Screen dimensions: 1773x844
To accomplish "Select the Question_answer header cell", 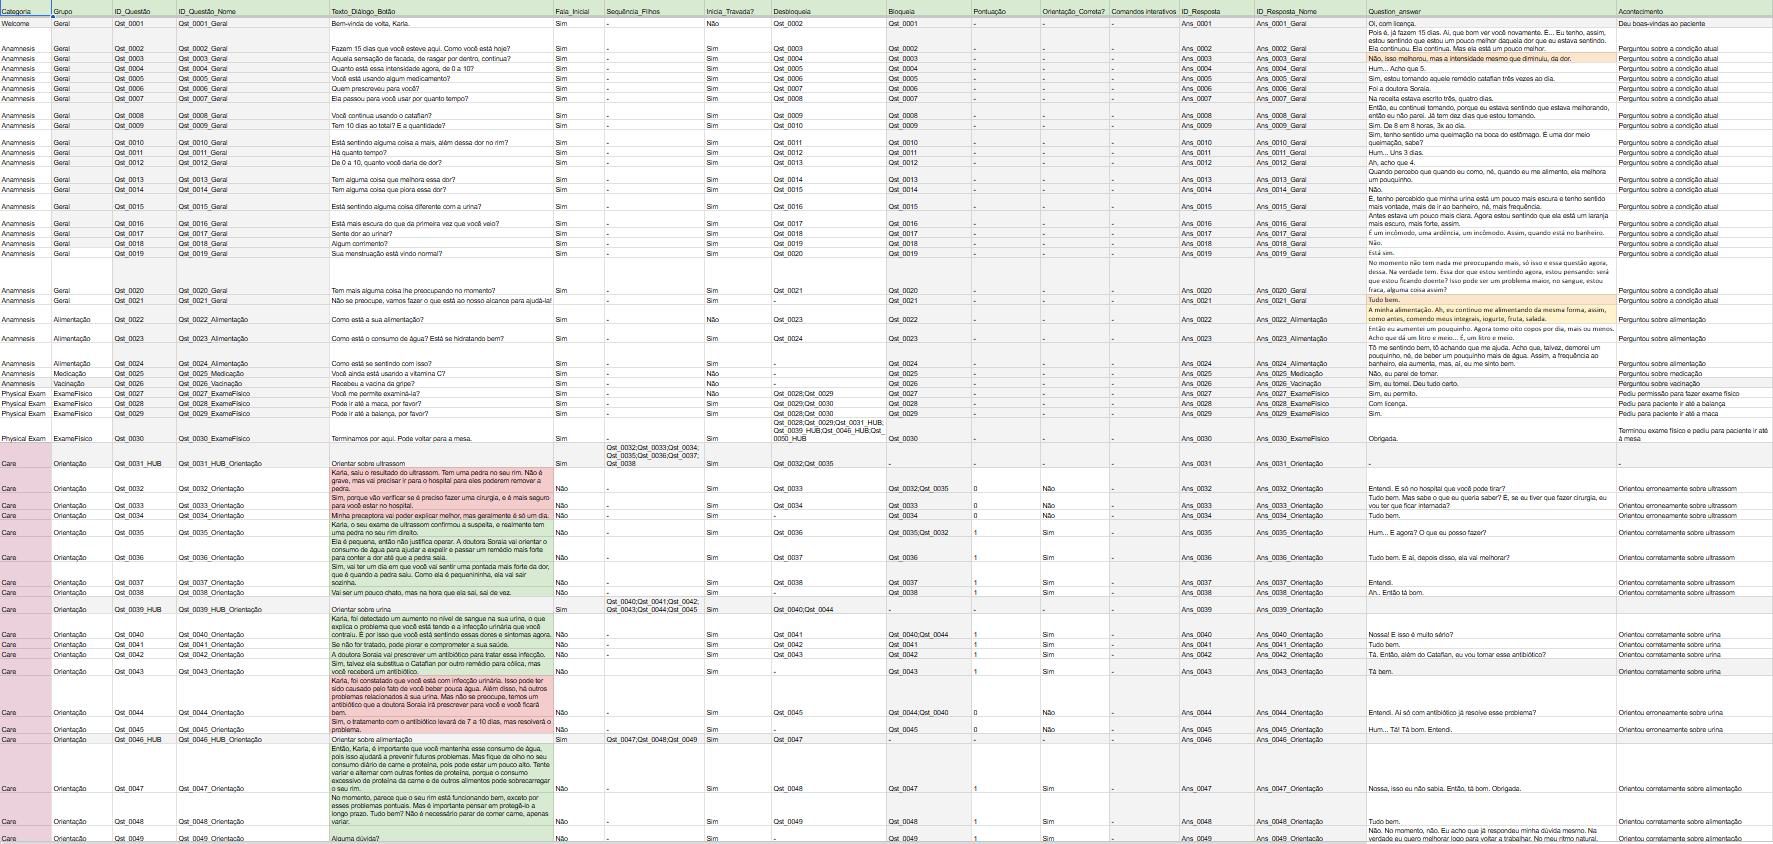I will click(1491, 11).
